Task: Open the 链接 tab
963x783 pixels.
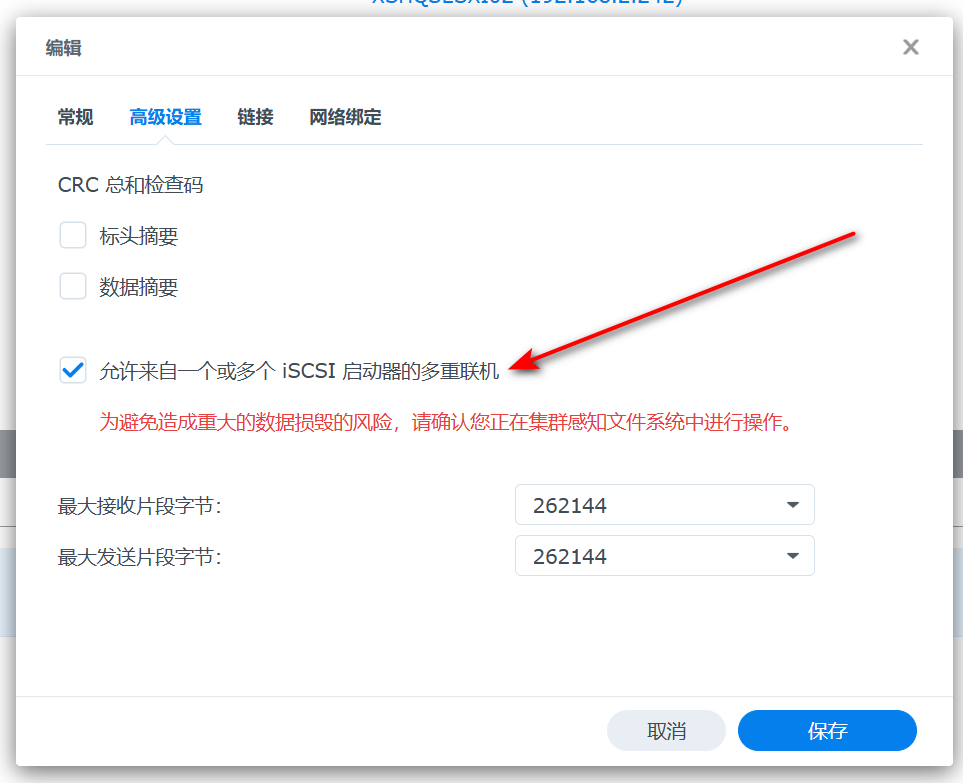Action: pos(255,117)
